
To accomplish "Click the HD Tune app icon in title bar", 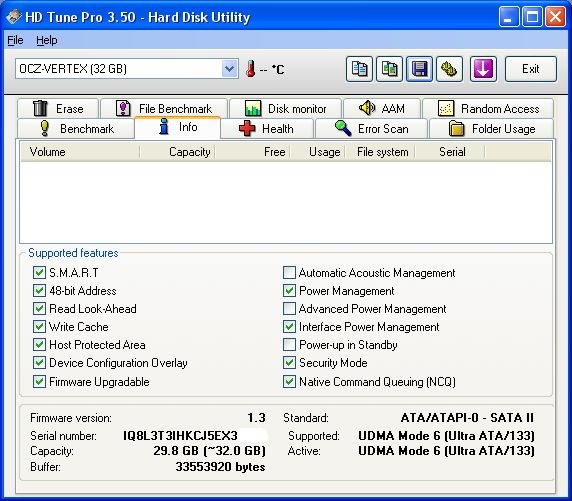I will 13,17.
